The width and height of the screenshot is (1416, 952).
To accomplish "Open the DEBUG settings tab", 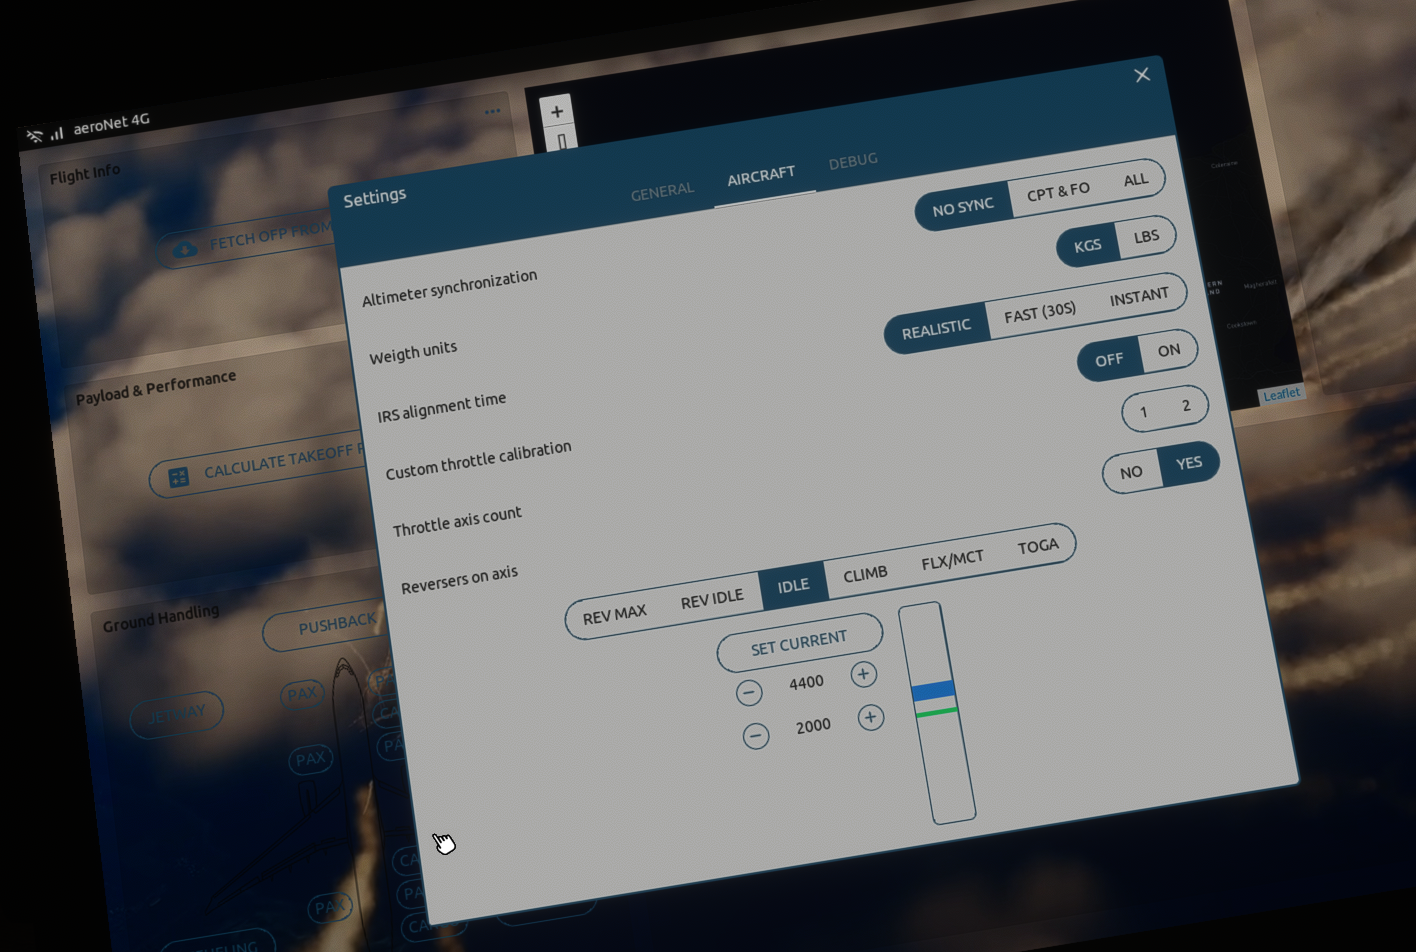I will click(x=853, y=160).
